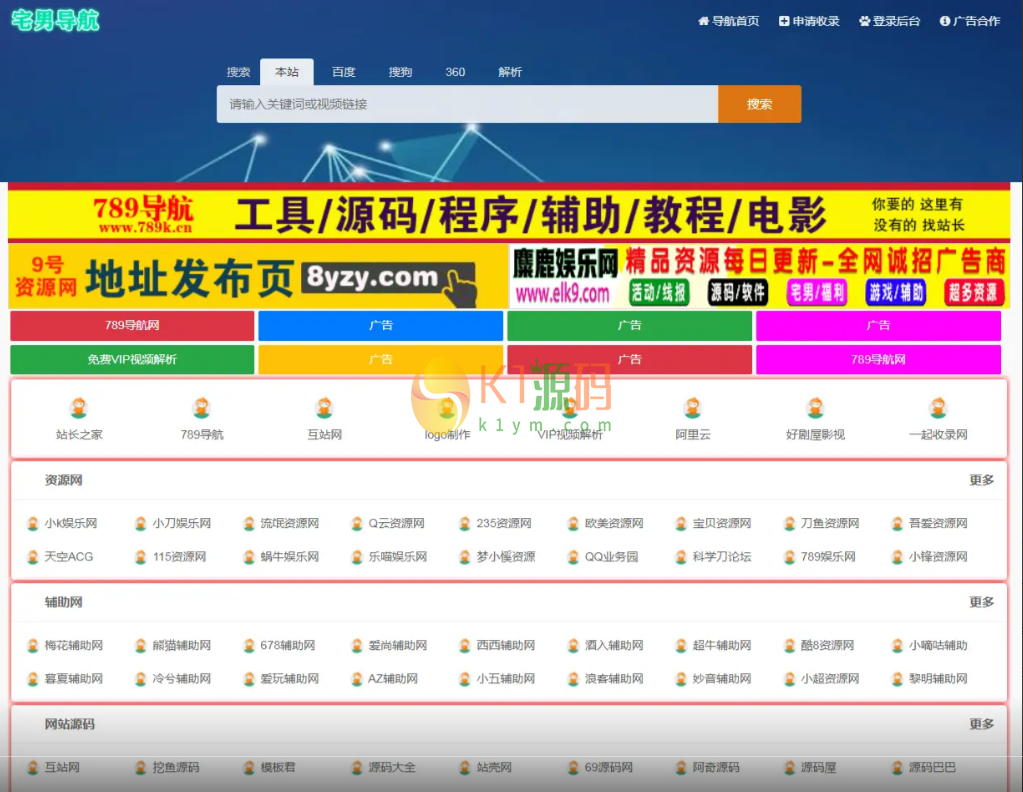Expand 更多 in the 网站源码 section
Viewport: 1023px width, 792px height.
tap(981, 724)
